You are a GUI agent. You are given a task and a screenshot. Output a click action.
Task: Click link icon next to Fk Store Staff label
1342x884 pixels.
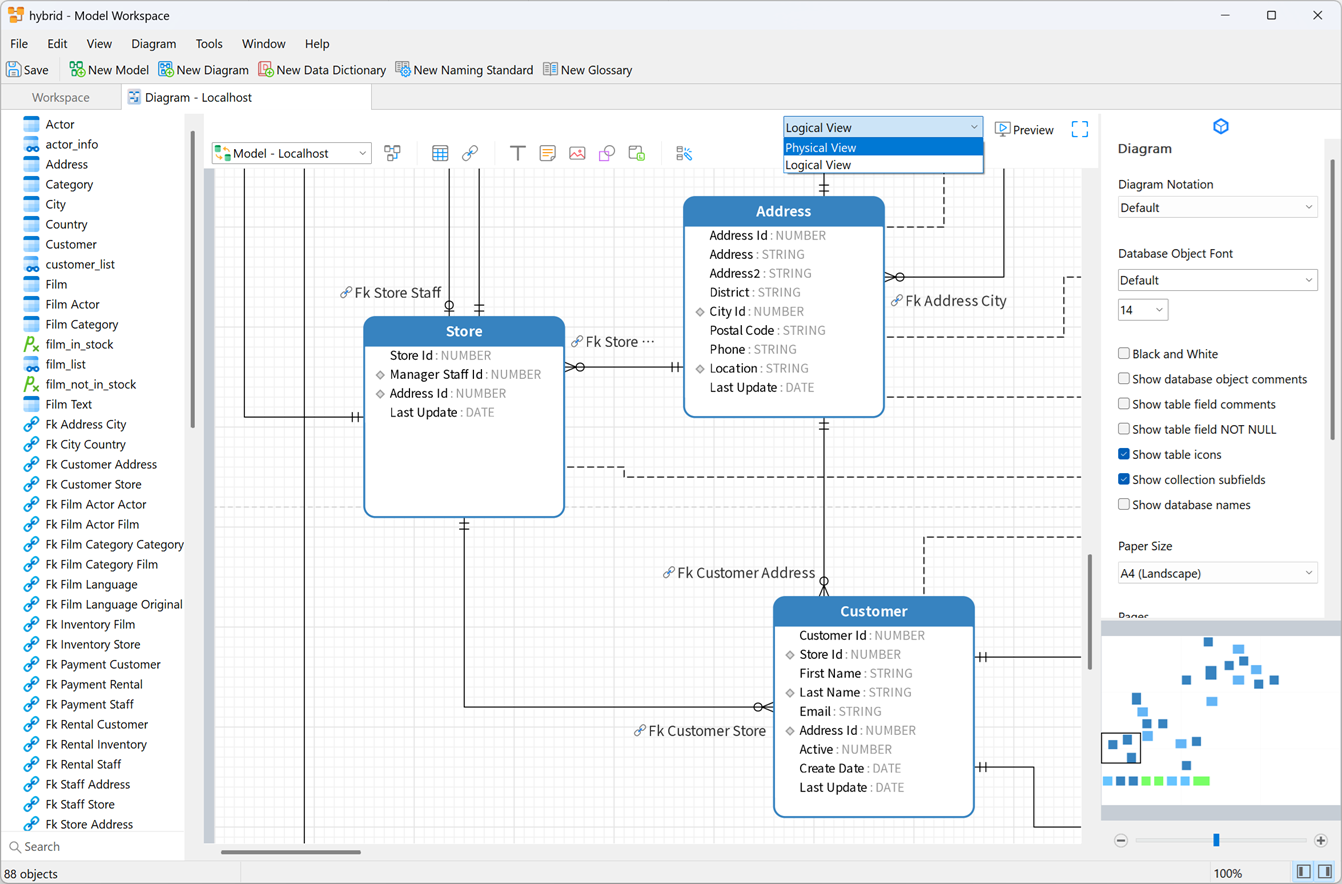click(x=346, y=293)
